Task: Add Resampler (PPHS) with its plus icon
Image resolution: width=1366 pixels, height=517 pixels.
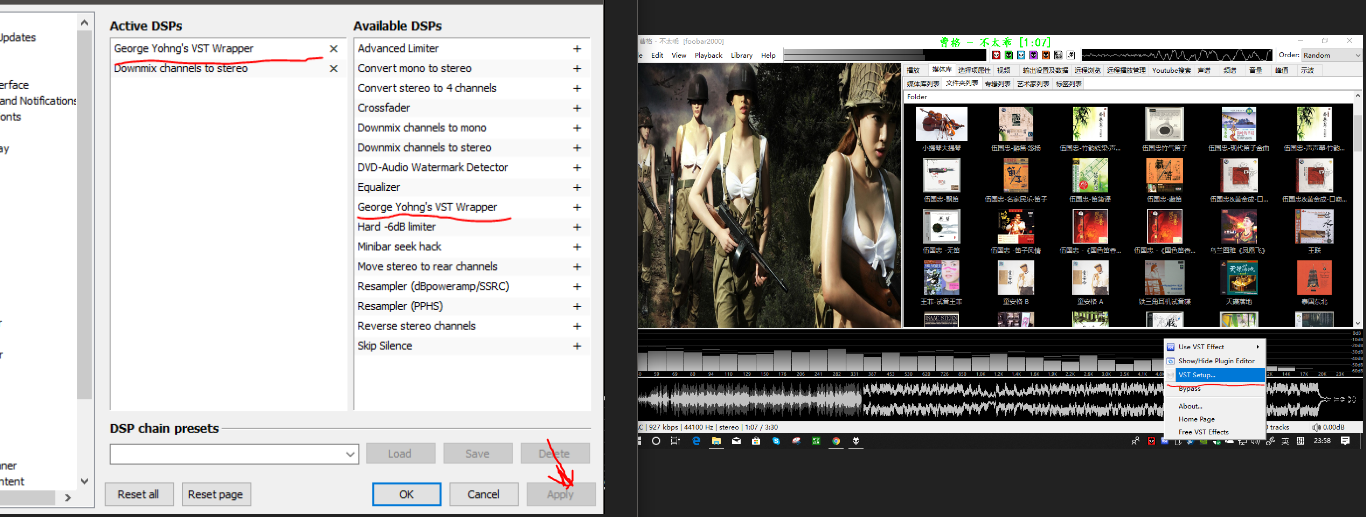Action: coord(576,306)
